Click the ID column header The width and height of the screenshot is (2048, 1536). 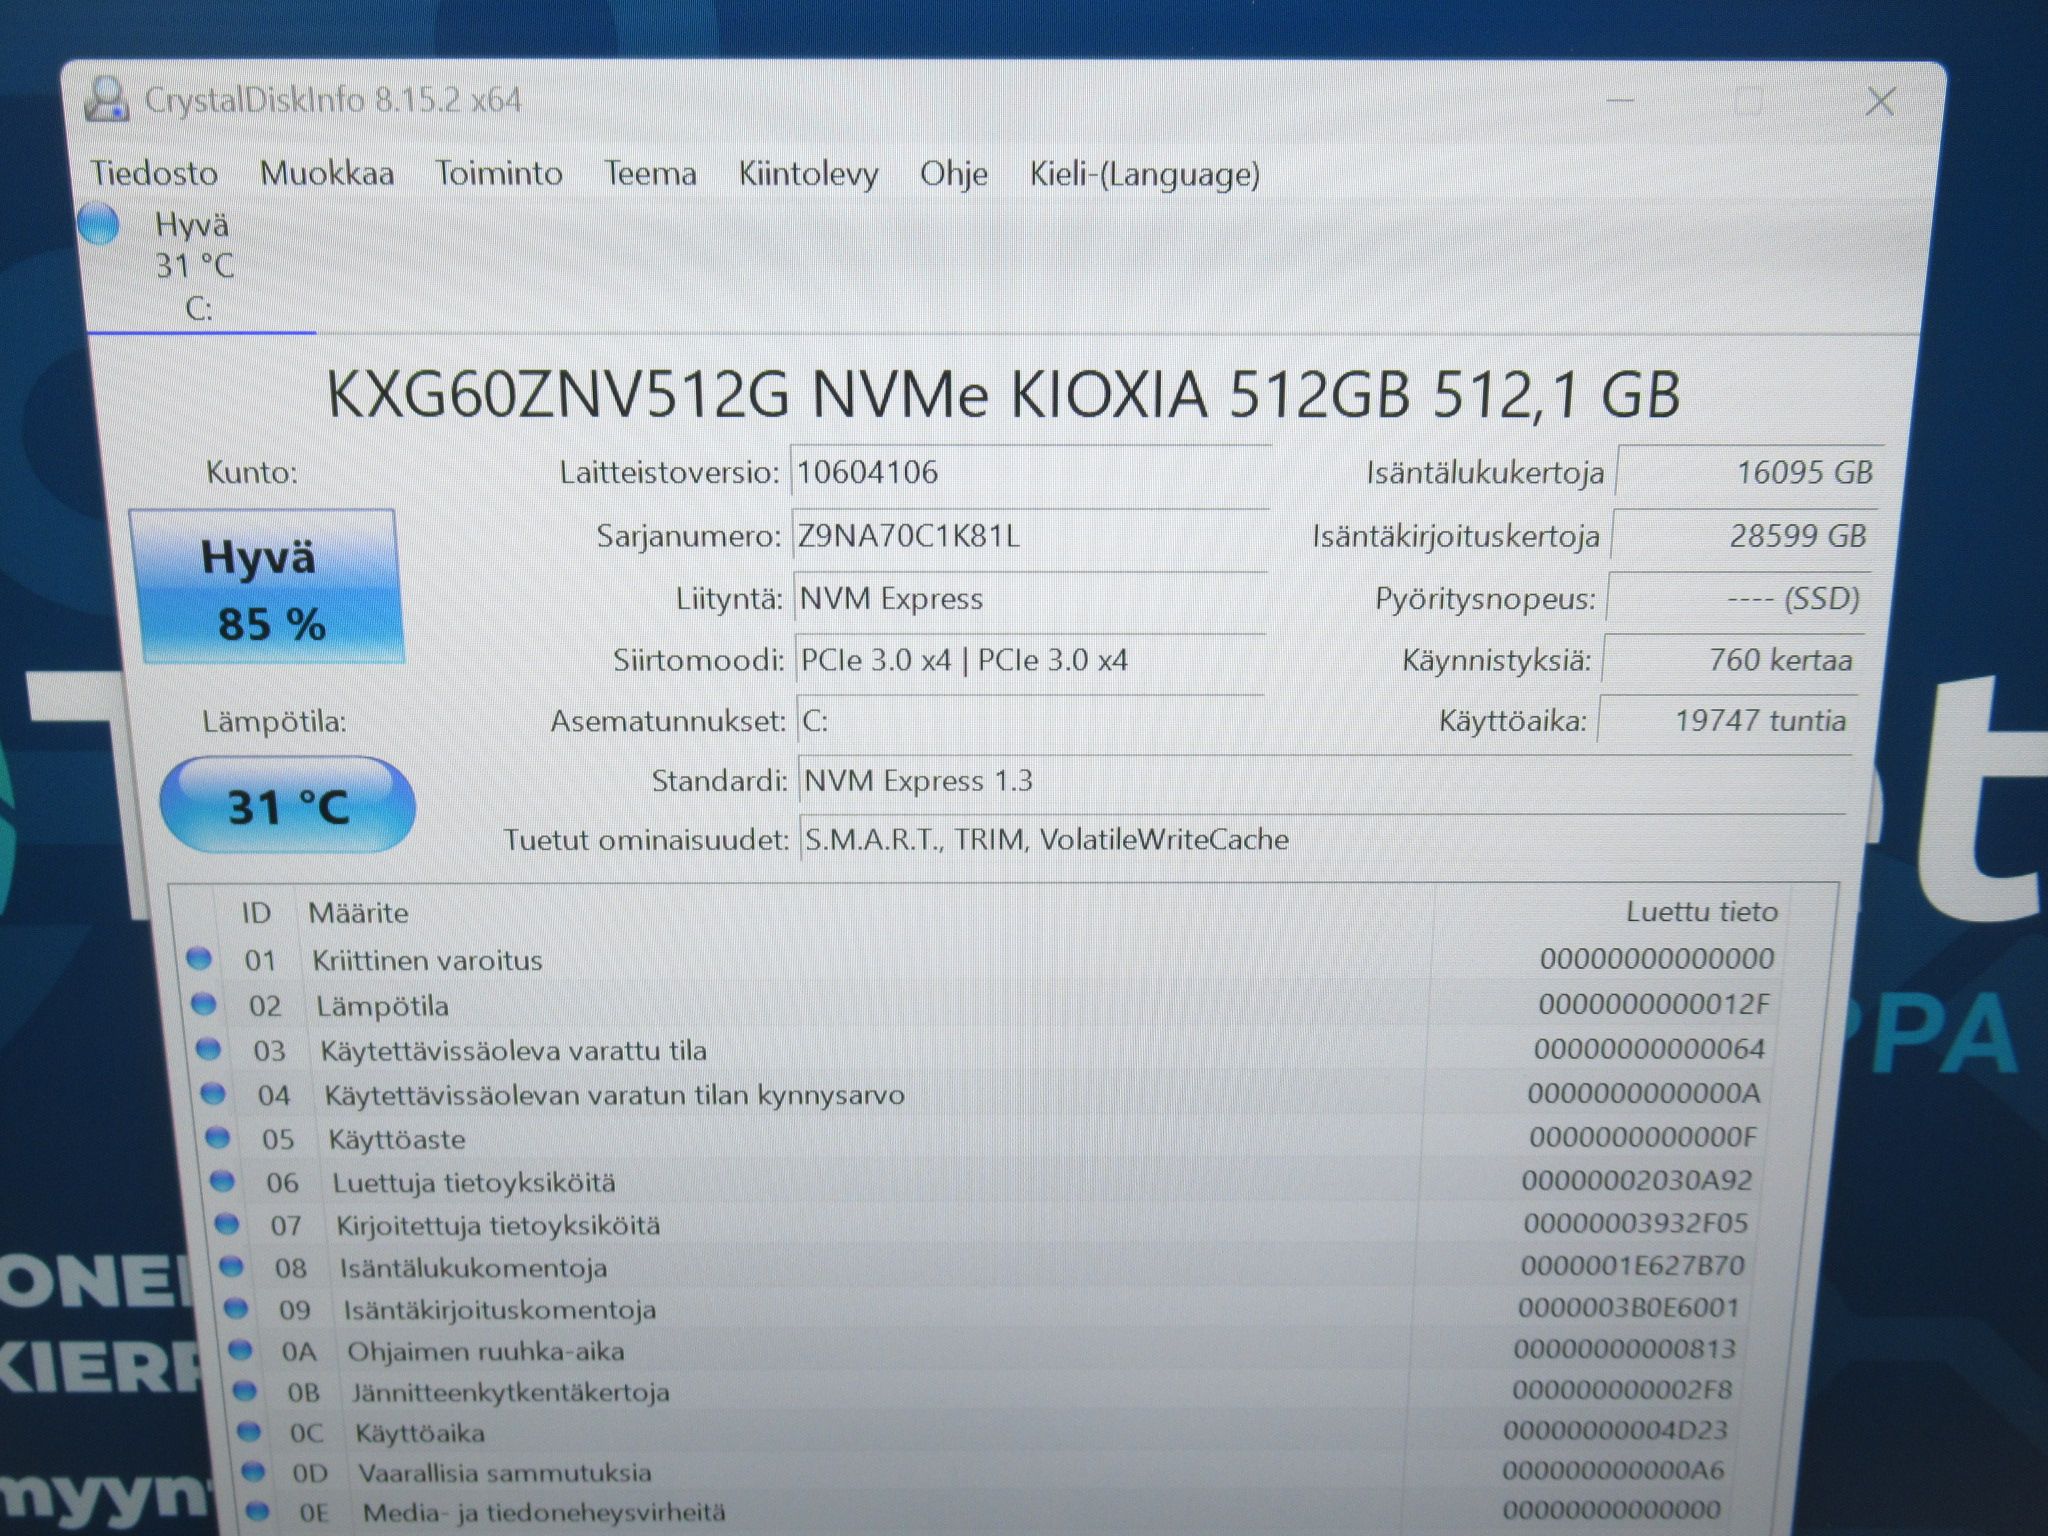[256, 913]
